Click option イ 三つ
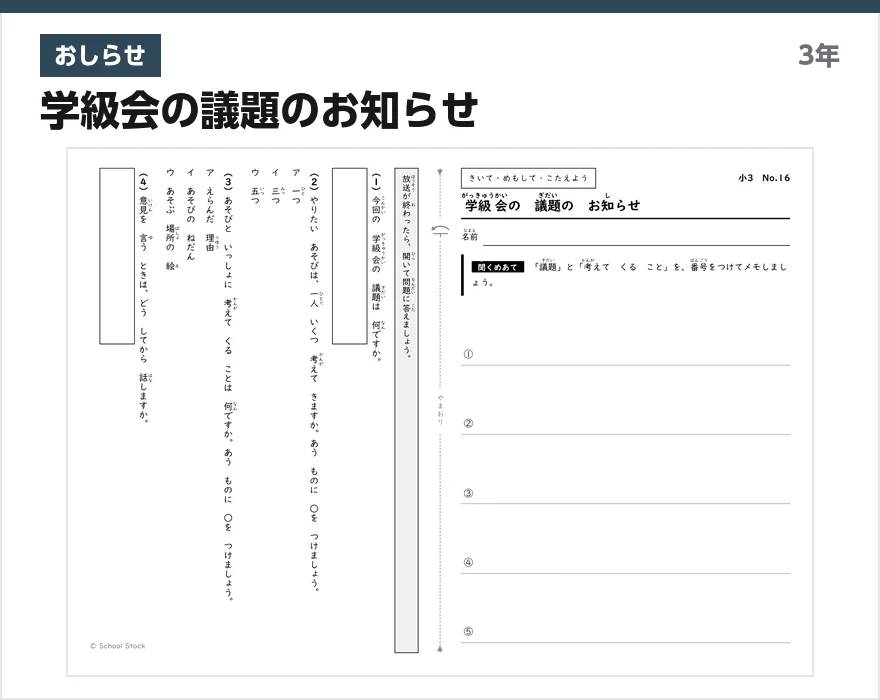Screen dimensions: 880x700 tap(276, 186)
